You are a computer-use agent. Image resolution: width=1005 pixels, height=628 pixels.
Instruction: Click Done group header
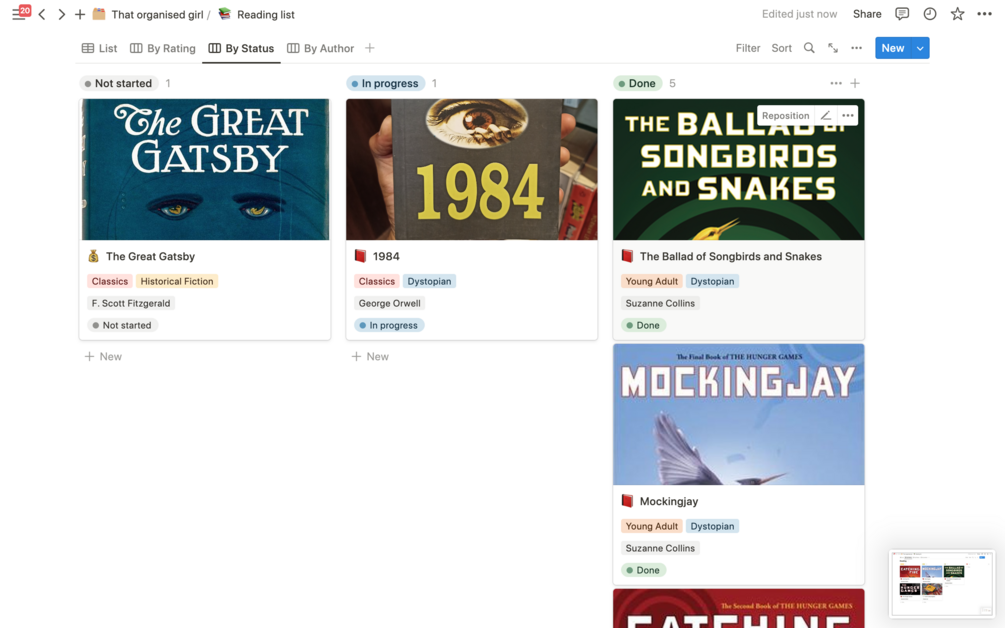click(x=637, y=83)
